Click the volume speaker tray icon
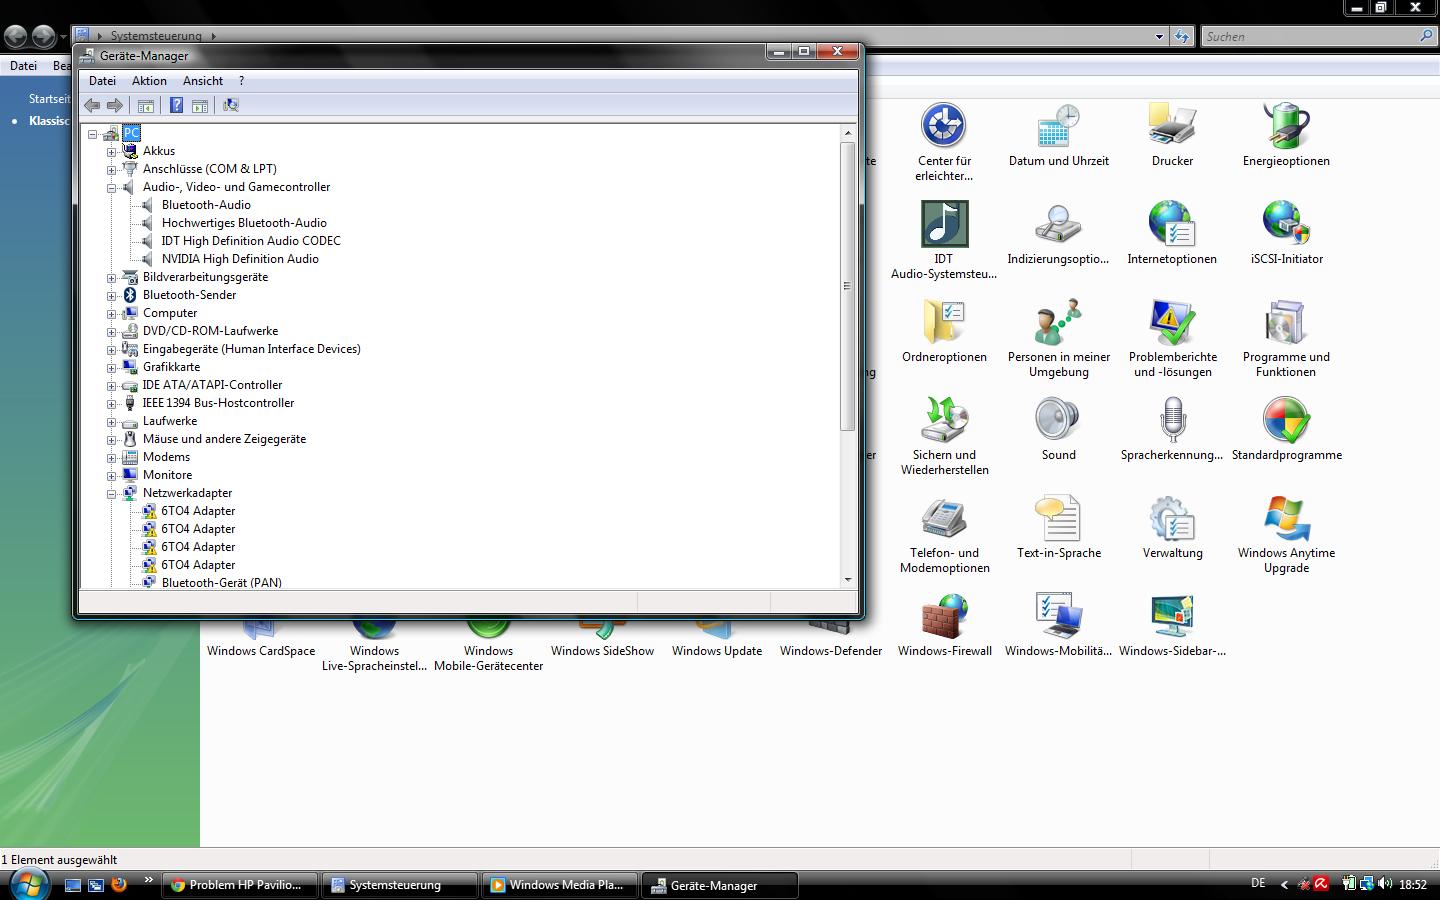This screenshot has height=900, width=1440. point(1384,884)
